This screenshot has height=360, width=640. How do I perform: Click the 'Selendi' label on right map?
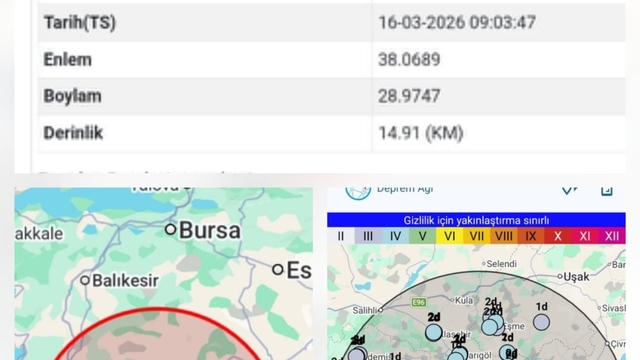(502, 264)
